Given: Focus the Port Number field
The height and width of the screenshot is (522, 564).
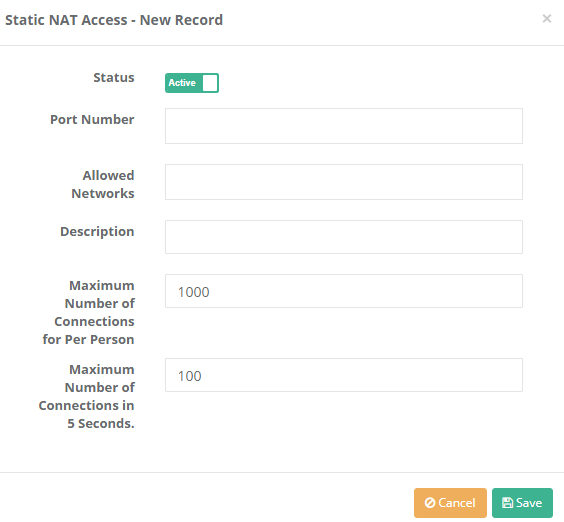Looking at the screenshot, I should 344,126.
